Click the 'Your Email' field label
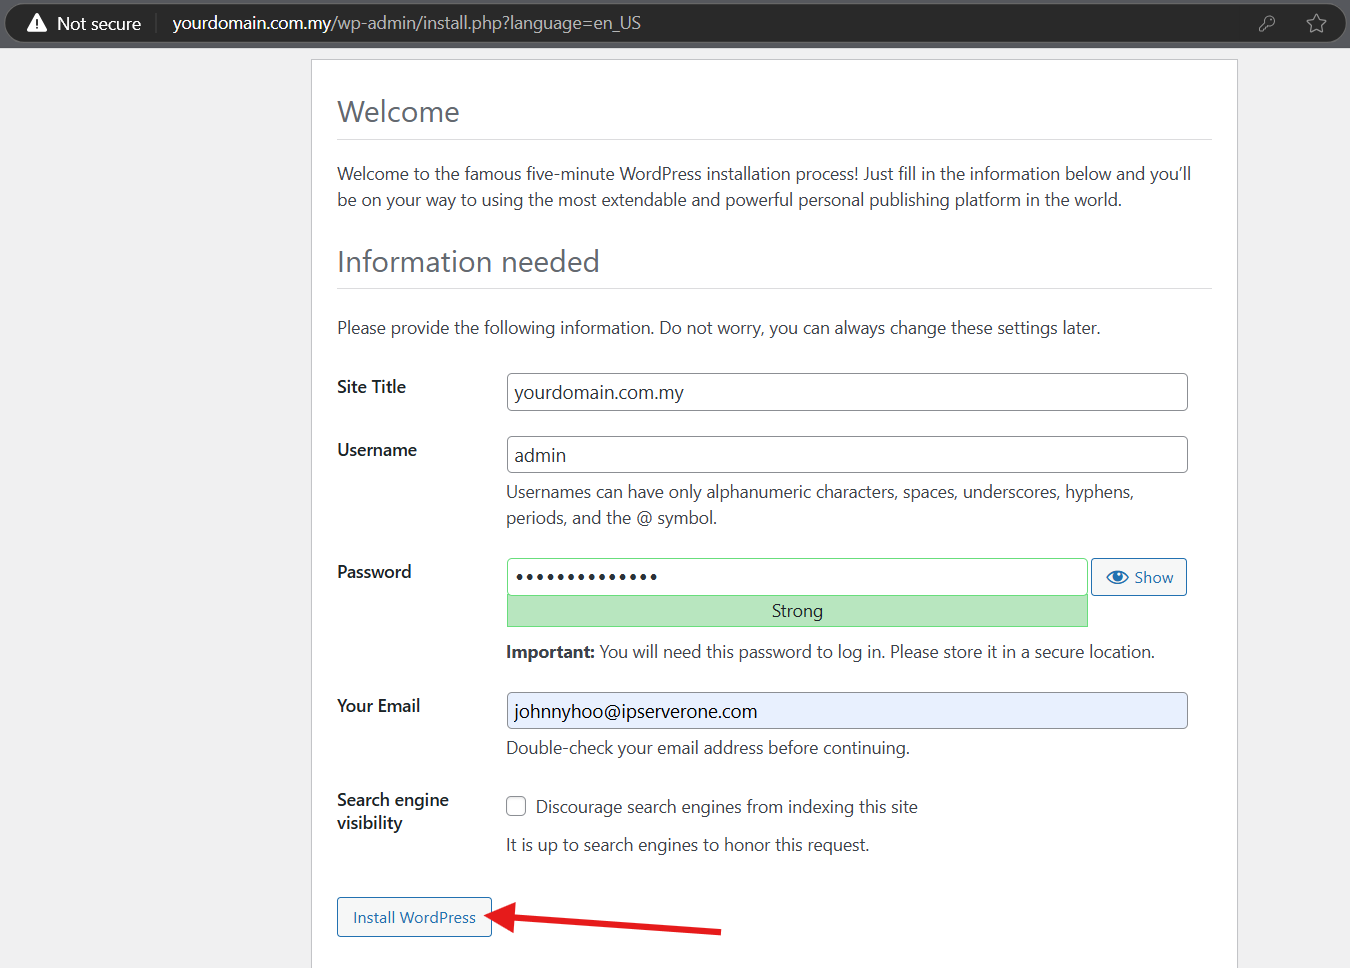1350x968 pixels. (x=378, y=706)
